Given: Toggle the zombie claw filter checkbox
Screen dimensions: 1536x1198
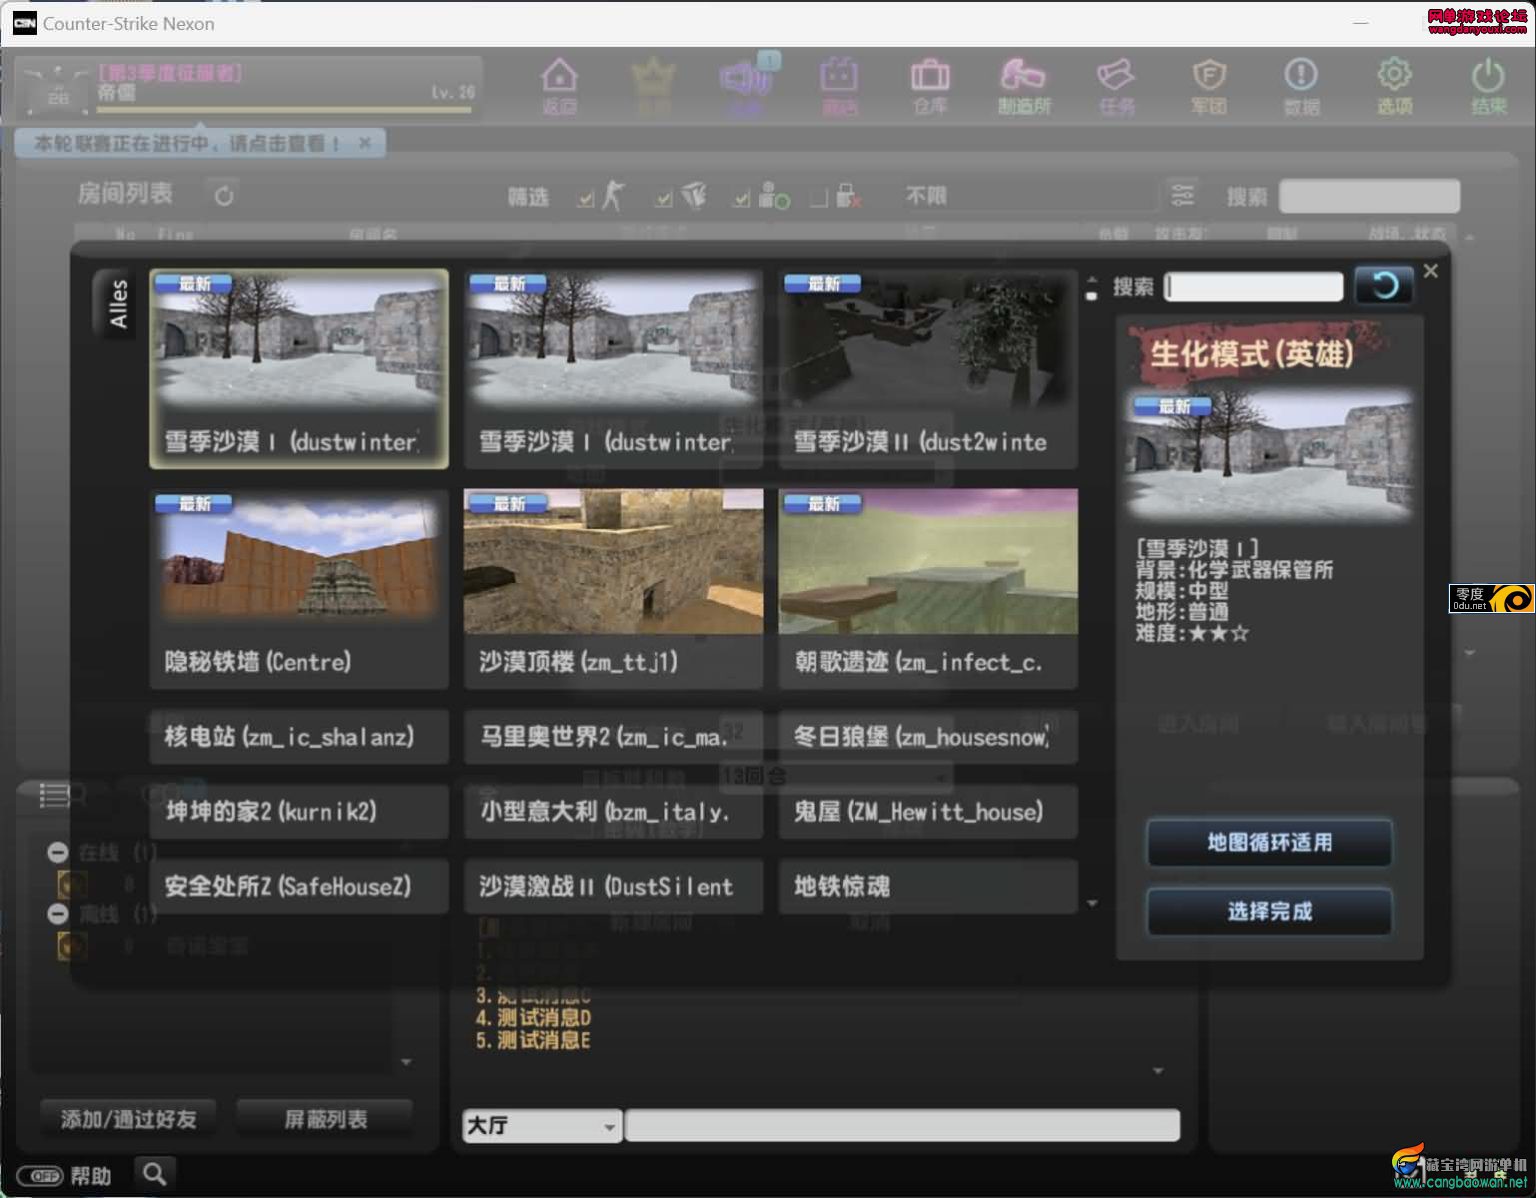Looking at the screenshot, I should point(663,199).
